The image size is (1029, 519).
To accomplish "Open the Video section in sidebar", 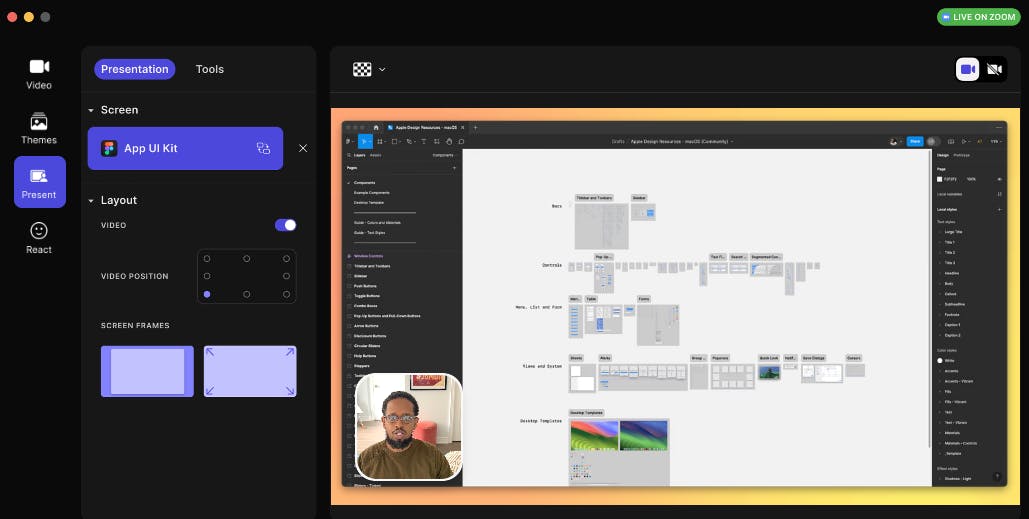I will click(x=39, y=73).
